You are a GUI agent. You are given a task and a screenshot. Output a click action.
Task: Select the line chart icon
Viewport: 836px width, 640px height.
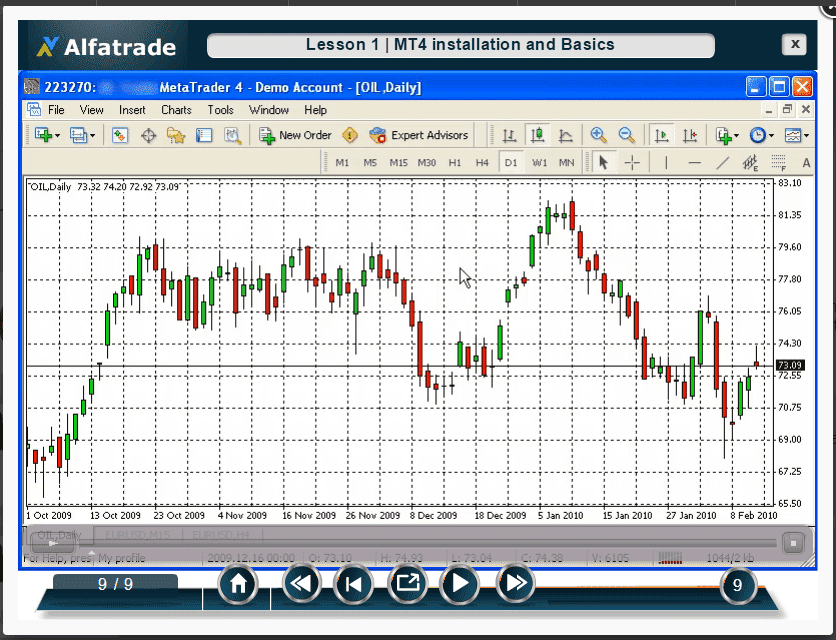click(x=566, y=135)
